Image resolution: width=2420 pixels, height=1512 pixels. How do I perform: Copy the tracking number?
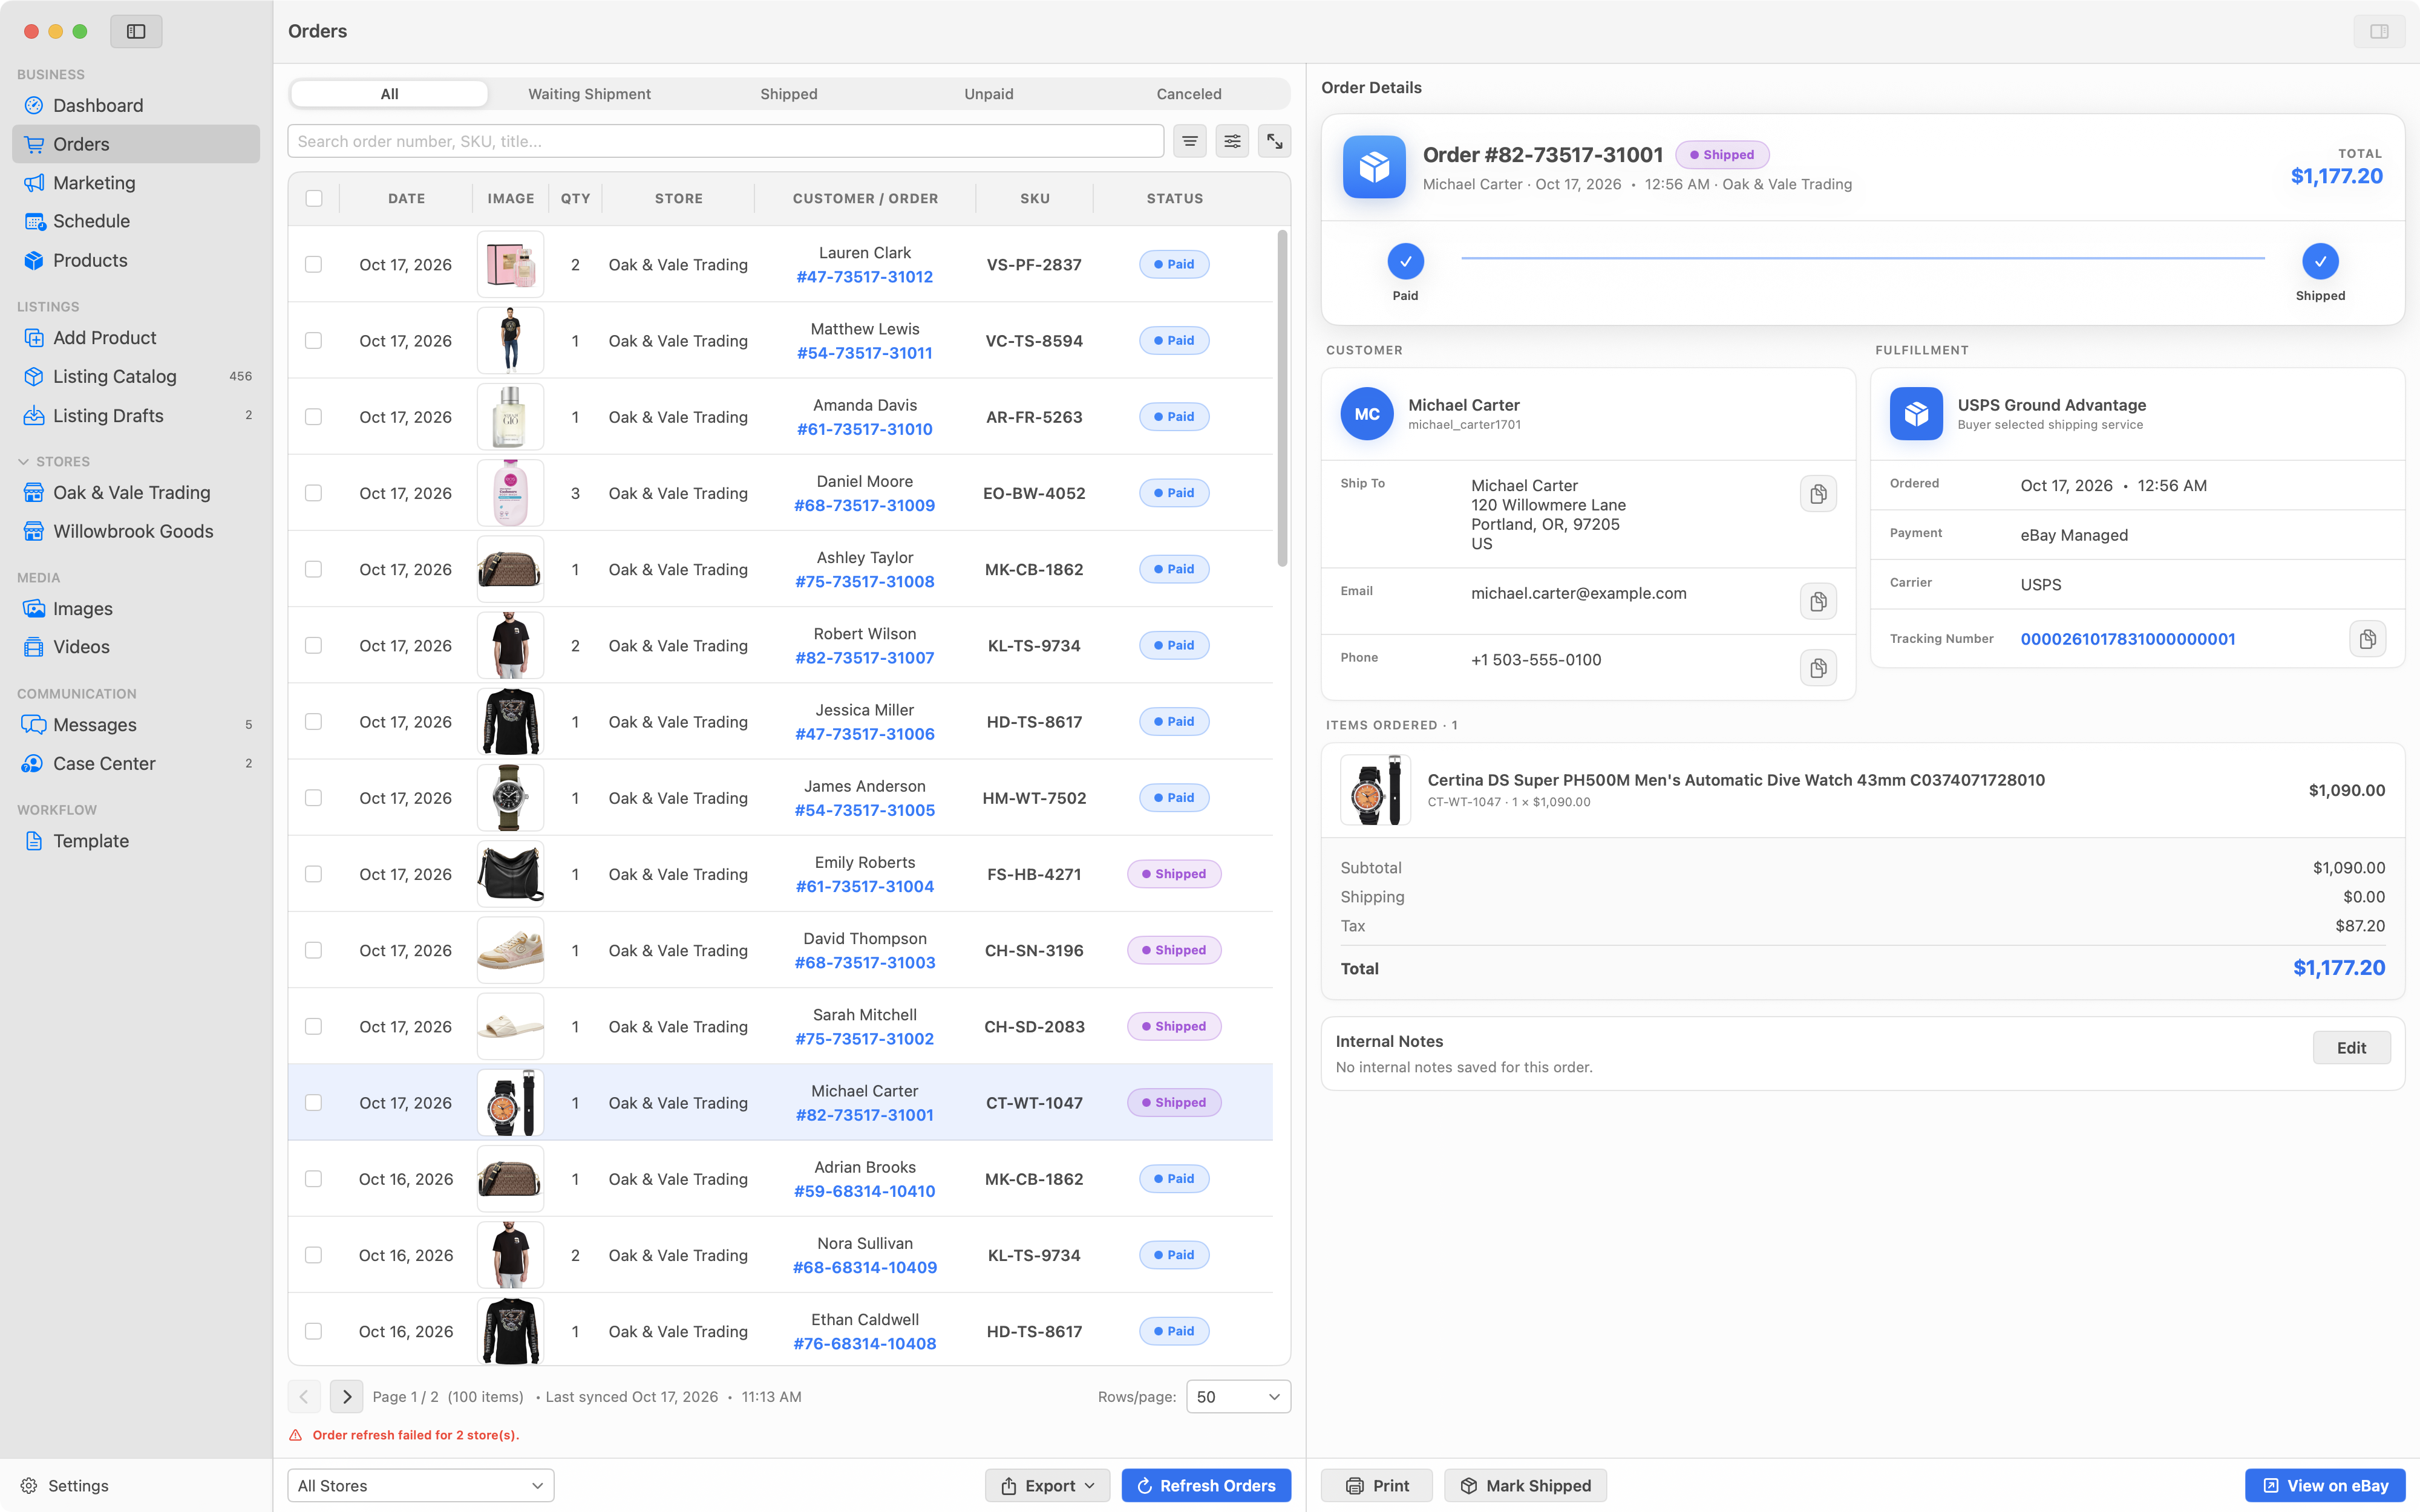coord(2367,639)
